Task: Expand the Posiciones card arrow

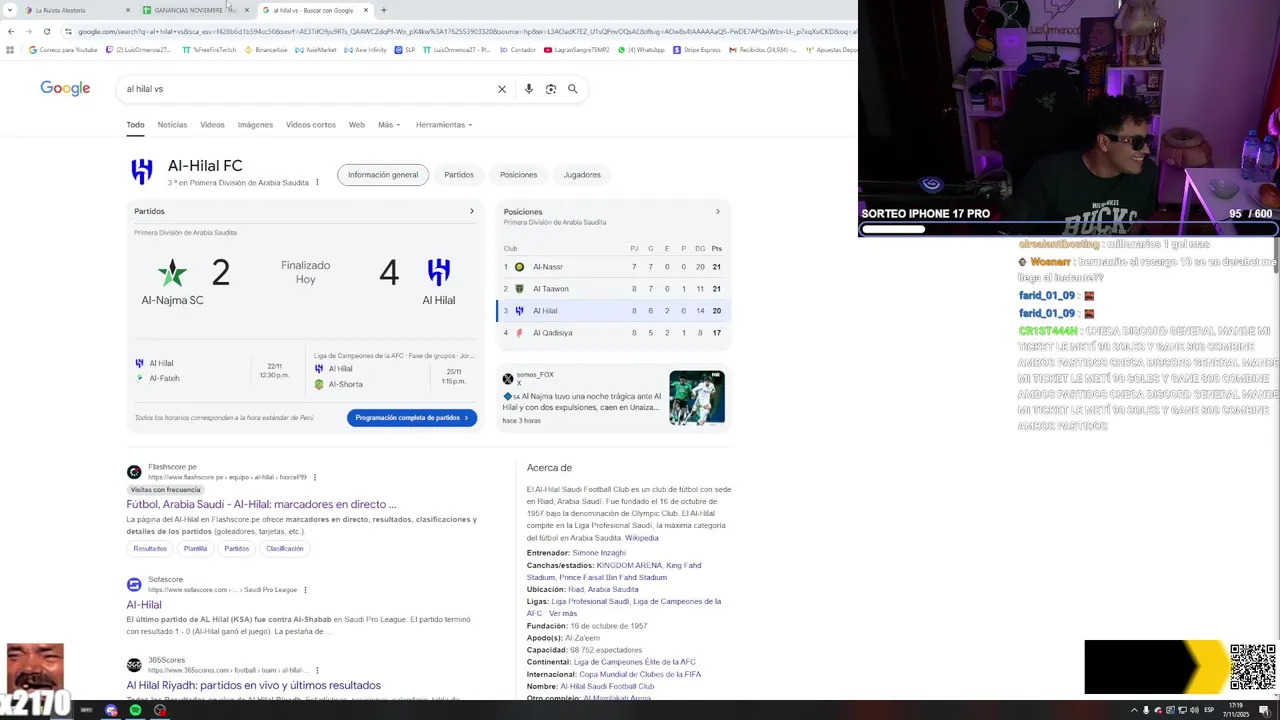Action: (717, 211)
